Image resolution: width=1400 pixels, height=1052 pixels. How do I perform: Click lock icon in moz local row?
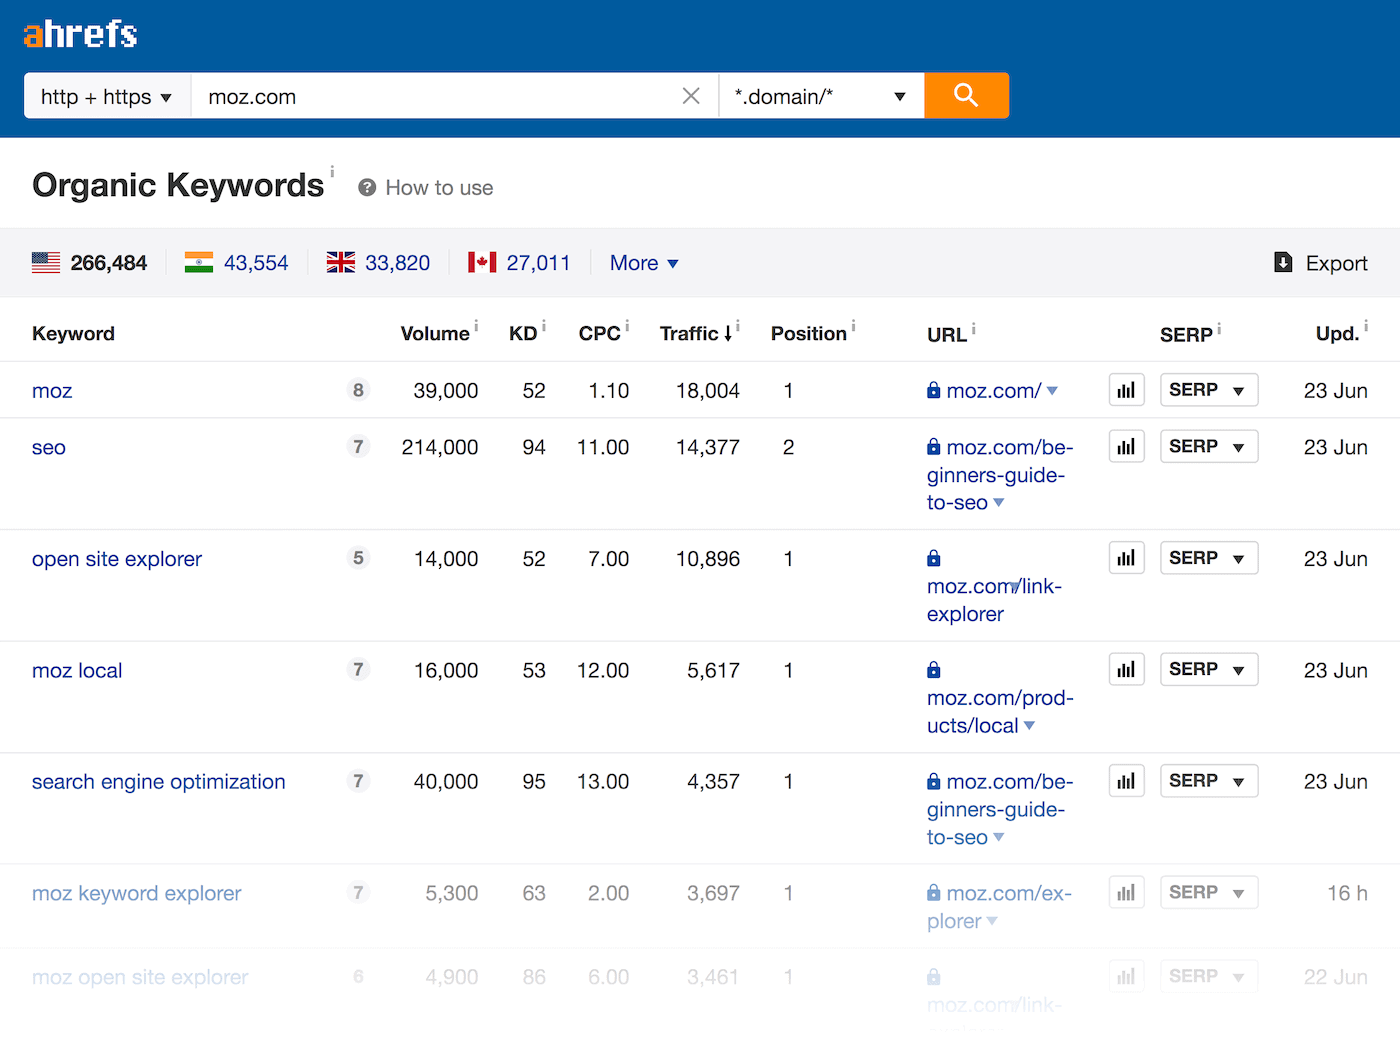click(x=934, y=670)
